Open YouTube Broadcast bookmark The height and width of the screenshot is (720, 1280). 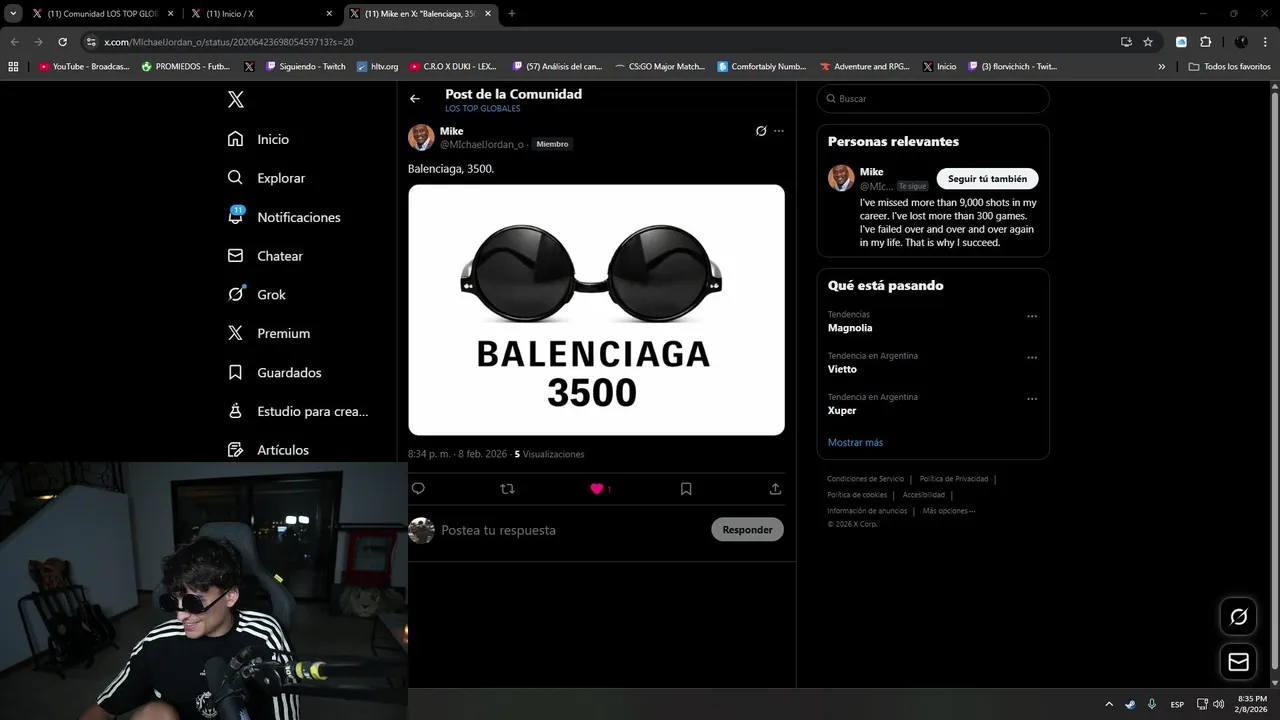pyautogui.click(x=84, y=67)
